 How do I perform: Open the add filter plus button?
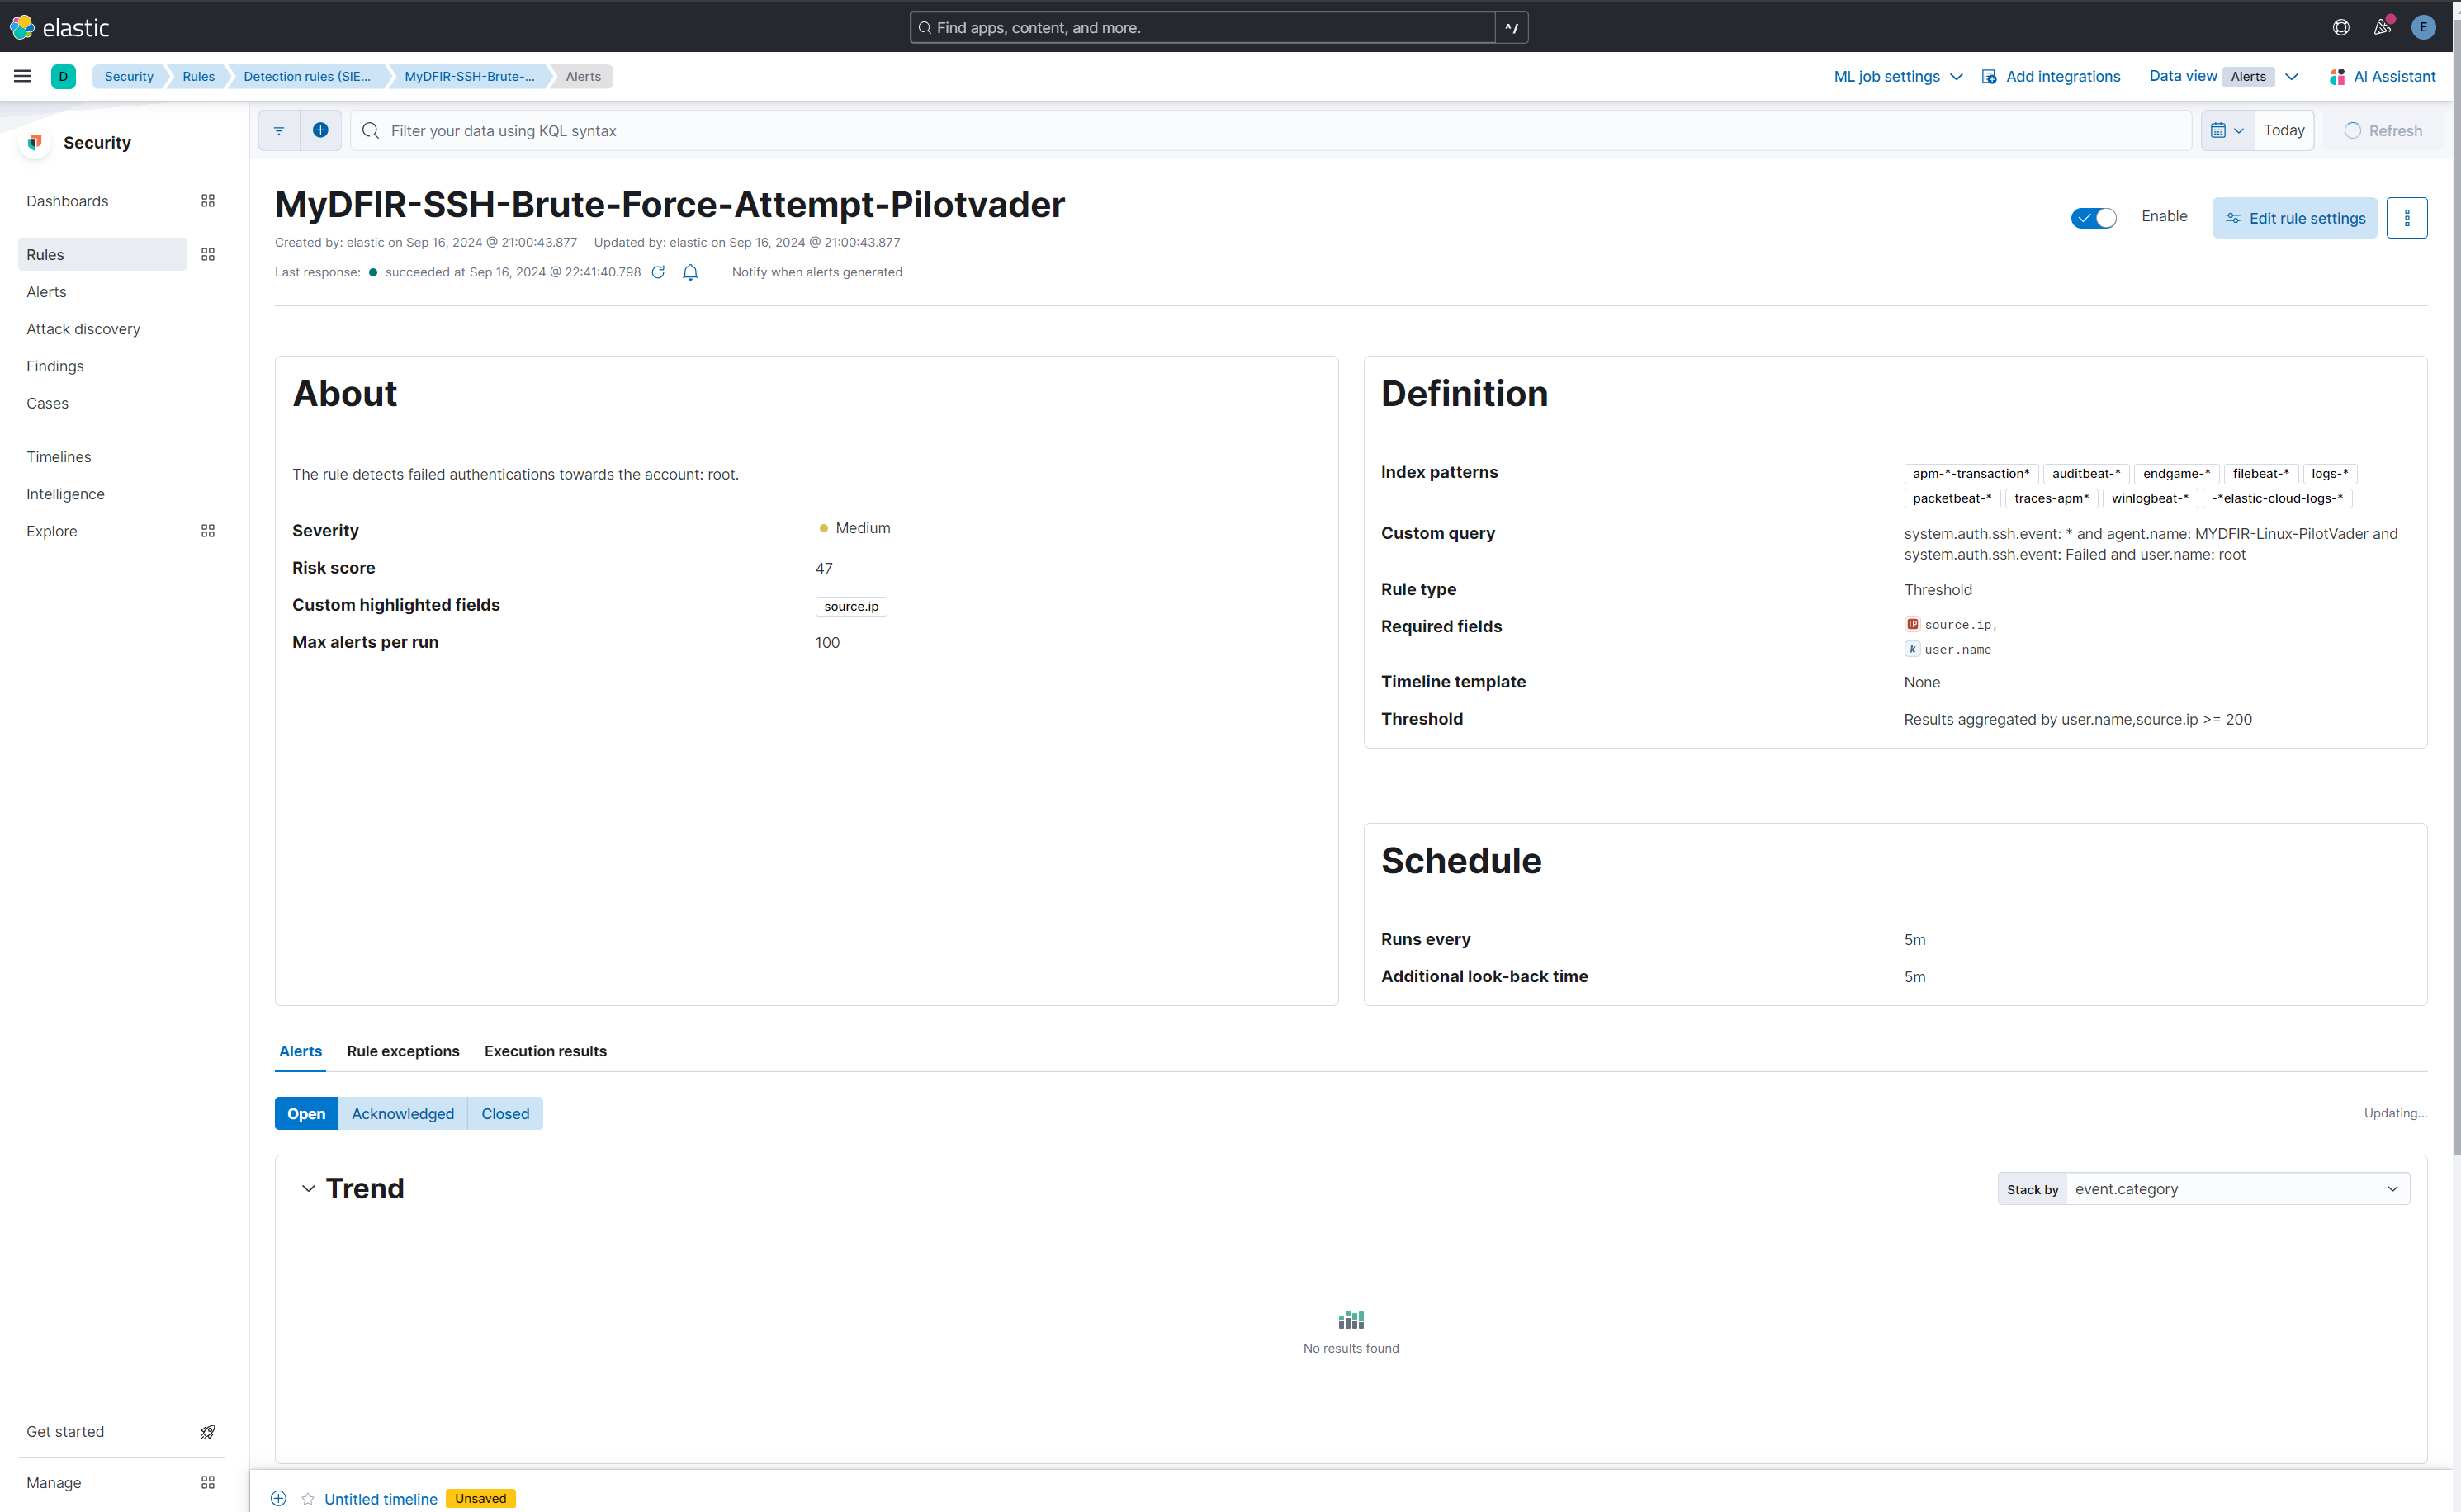[320, 130]
